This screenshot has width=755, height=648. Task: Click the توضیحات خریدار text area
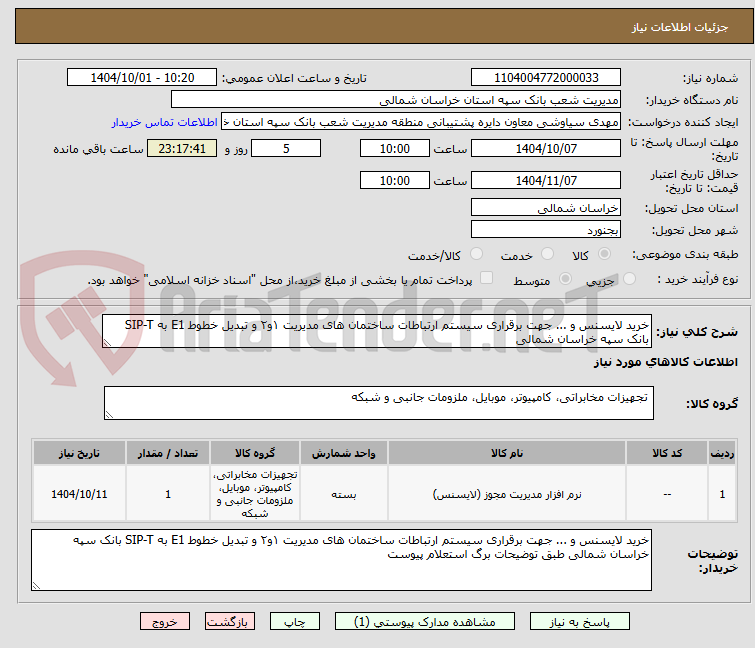(x=341, y=560)
